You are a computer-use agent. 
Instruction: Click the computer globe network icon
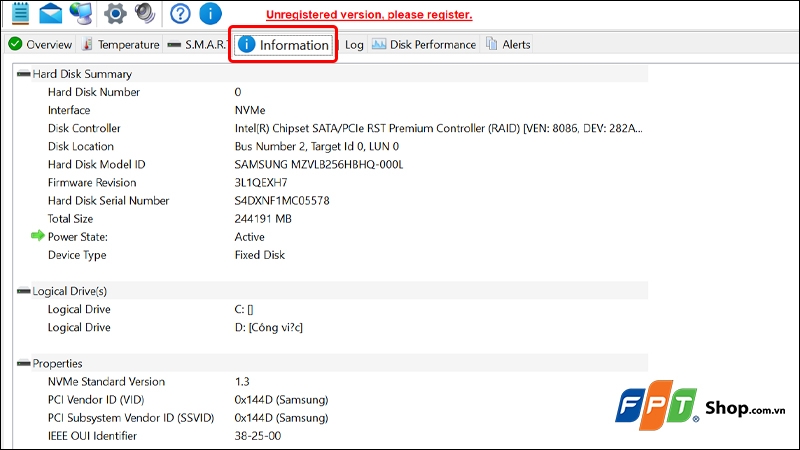click(x=82, y=13)
